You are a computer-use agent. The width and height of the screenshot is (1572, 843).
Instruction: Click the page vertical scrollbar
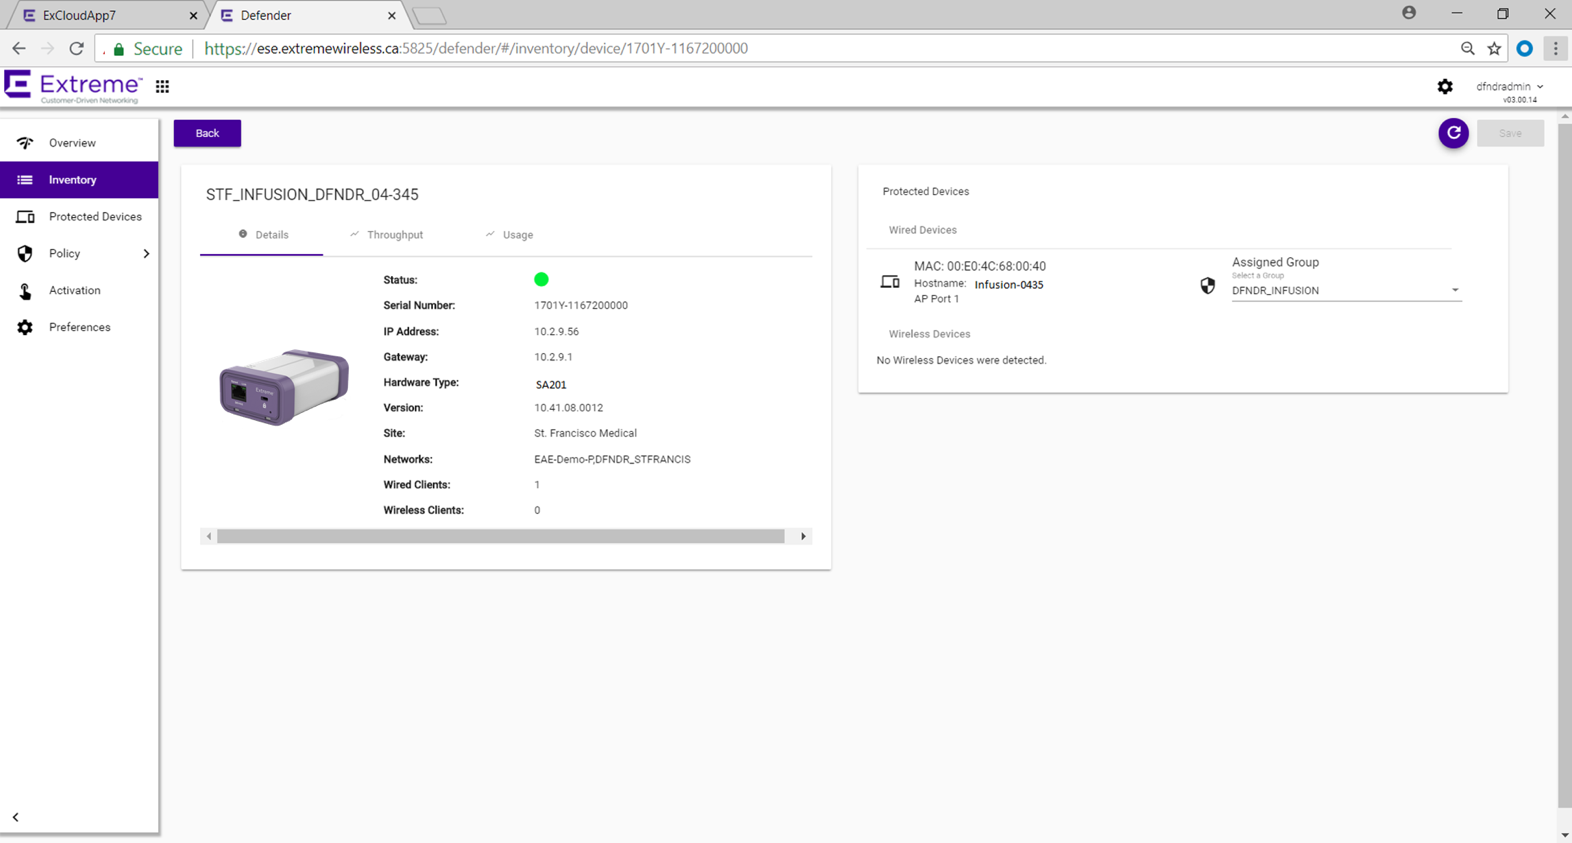click(1565, 465)
